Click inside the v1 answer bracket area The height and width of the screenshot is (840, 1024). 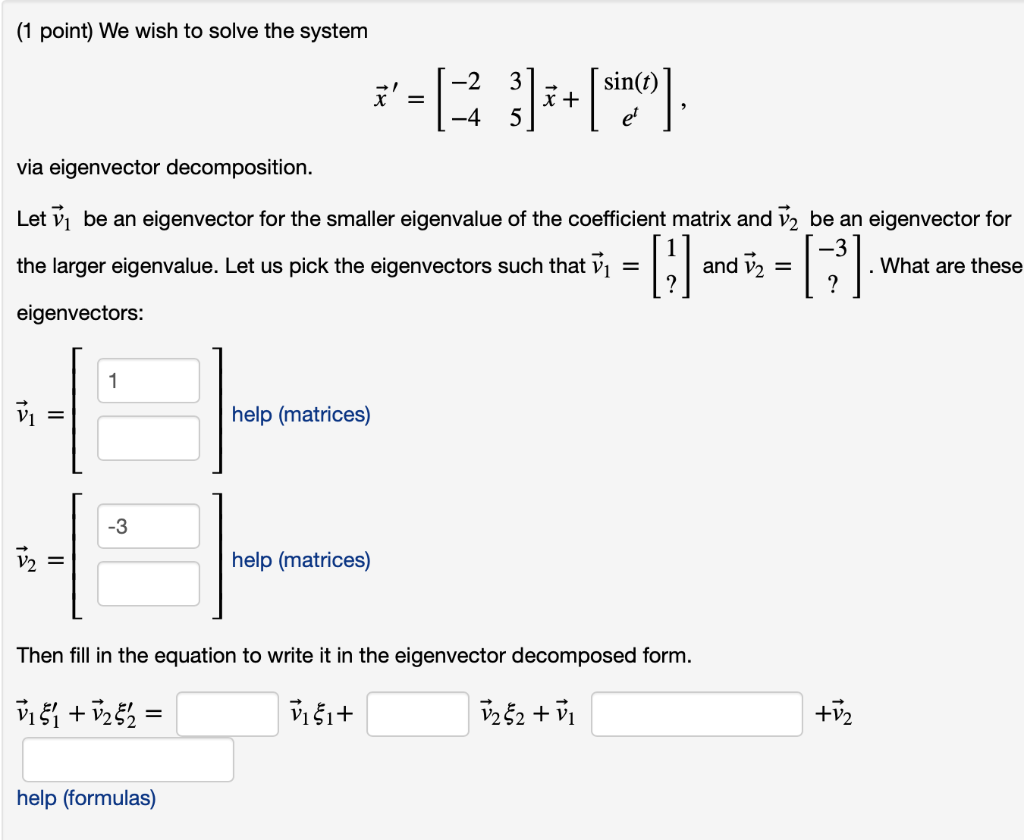[x=147, y=409]
